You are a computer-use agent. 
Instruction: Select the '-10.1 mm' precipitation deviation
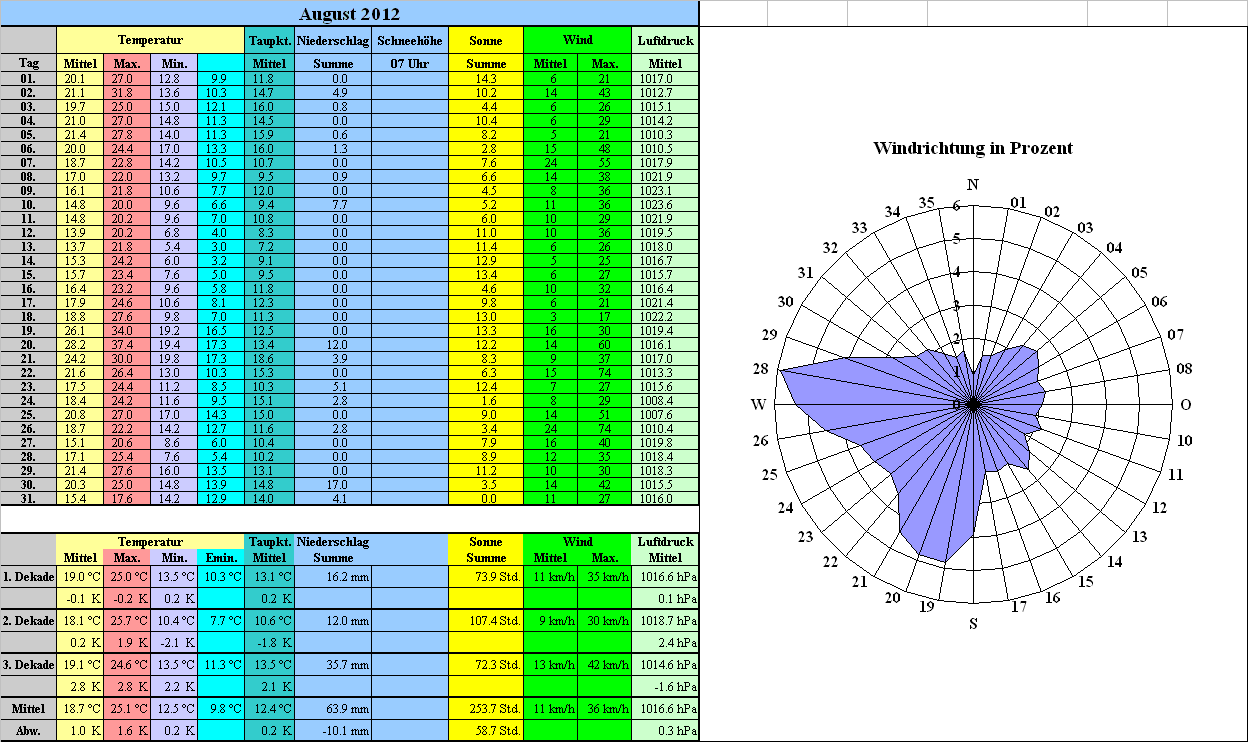(333, 730)
